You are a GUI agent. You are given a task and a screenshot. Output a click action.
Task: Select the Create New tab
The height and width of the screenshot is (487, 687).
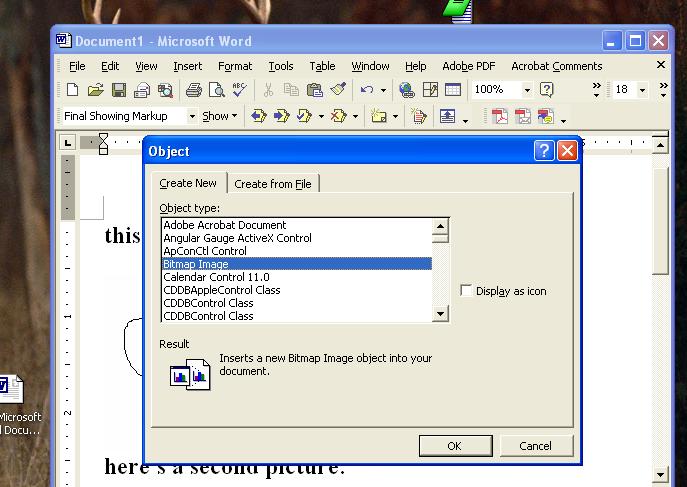(188, 183)
